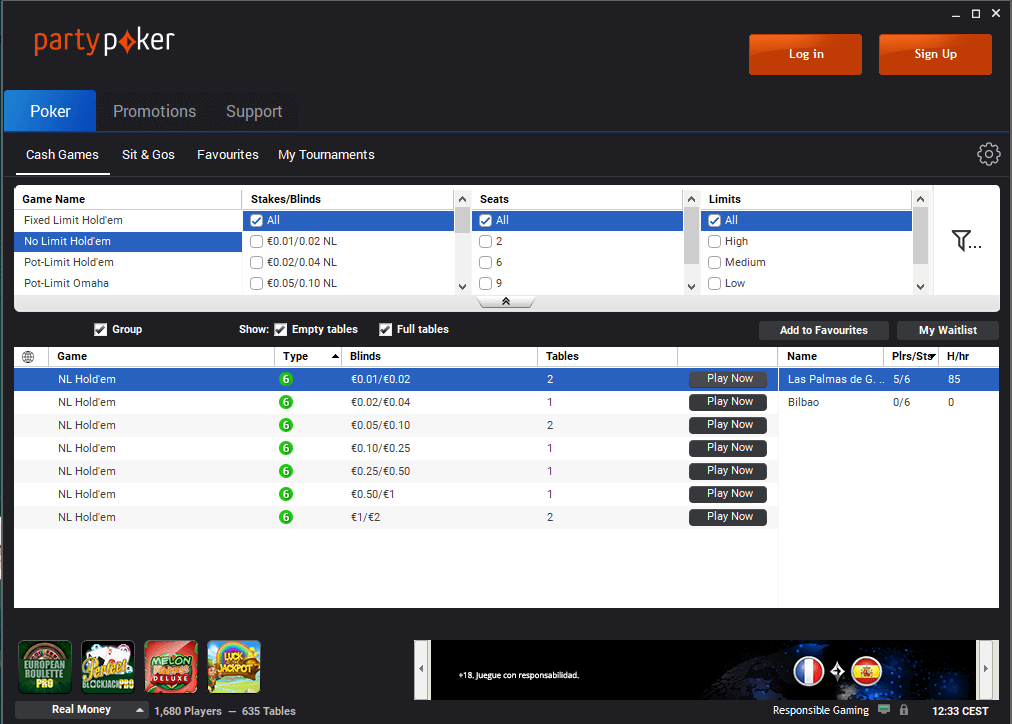
Task: Open the My Tournaments tab
Action: [x=327, y=155]
